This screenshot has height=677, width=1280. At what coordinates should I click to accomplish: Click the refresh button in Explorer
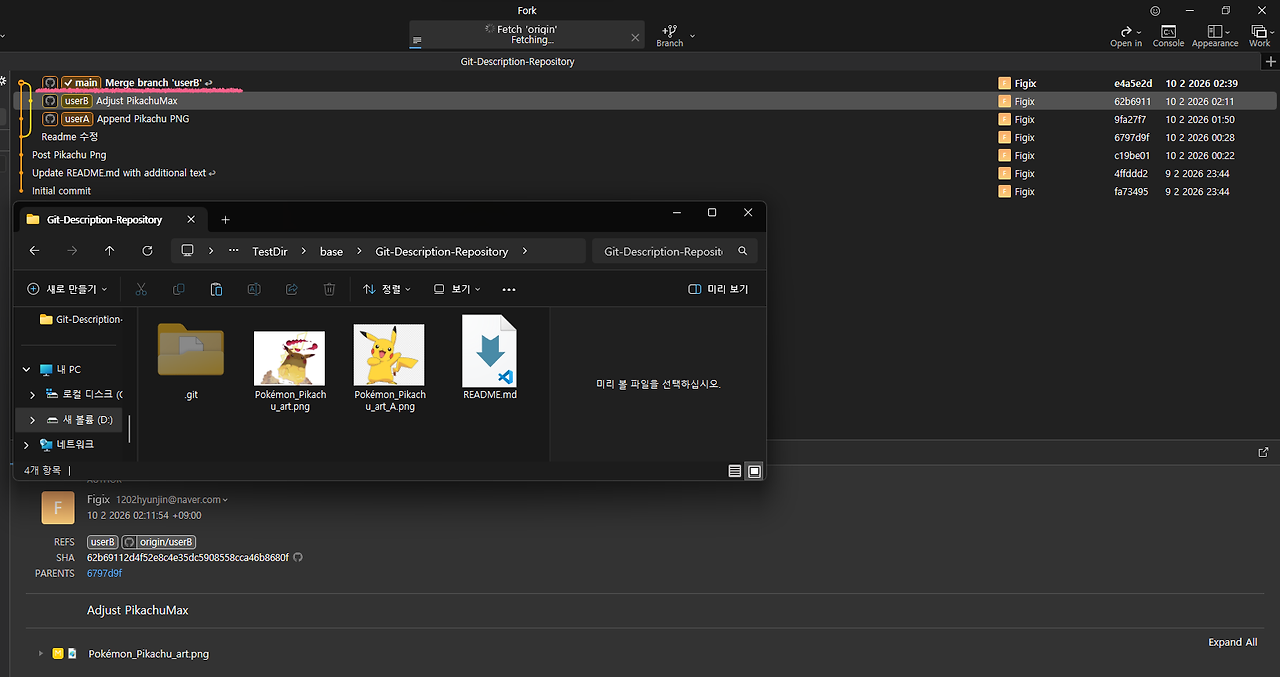point(148,251)
